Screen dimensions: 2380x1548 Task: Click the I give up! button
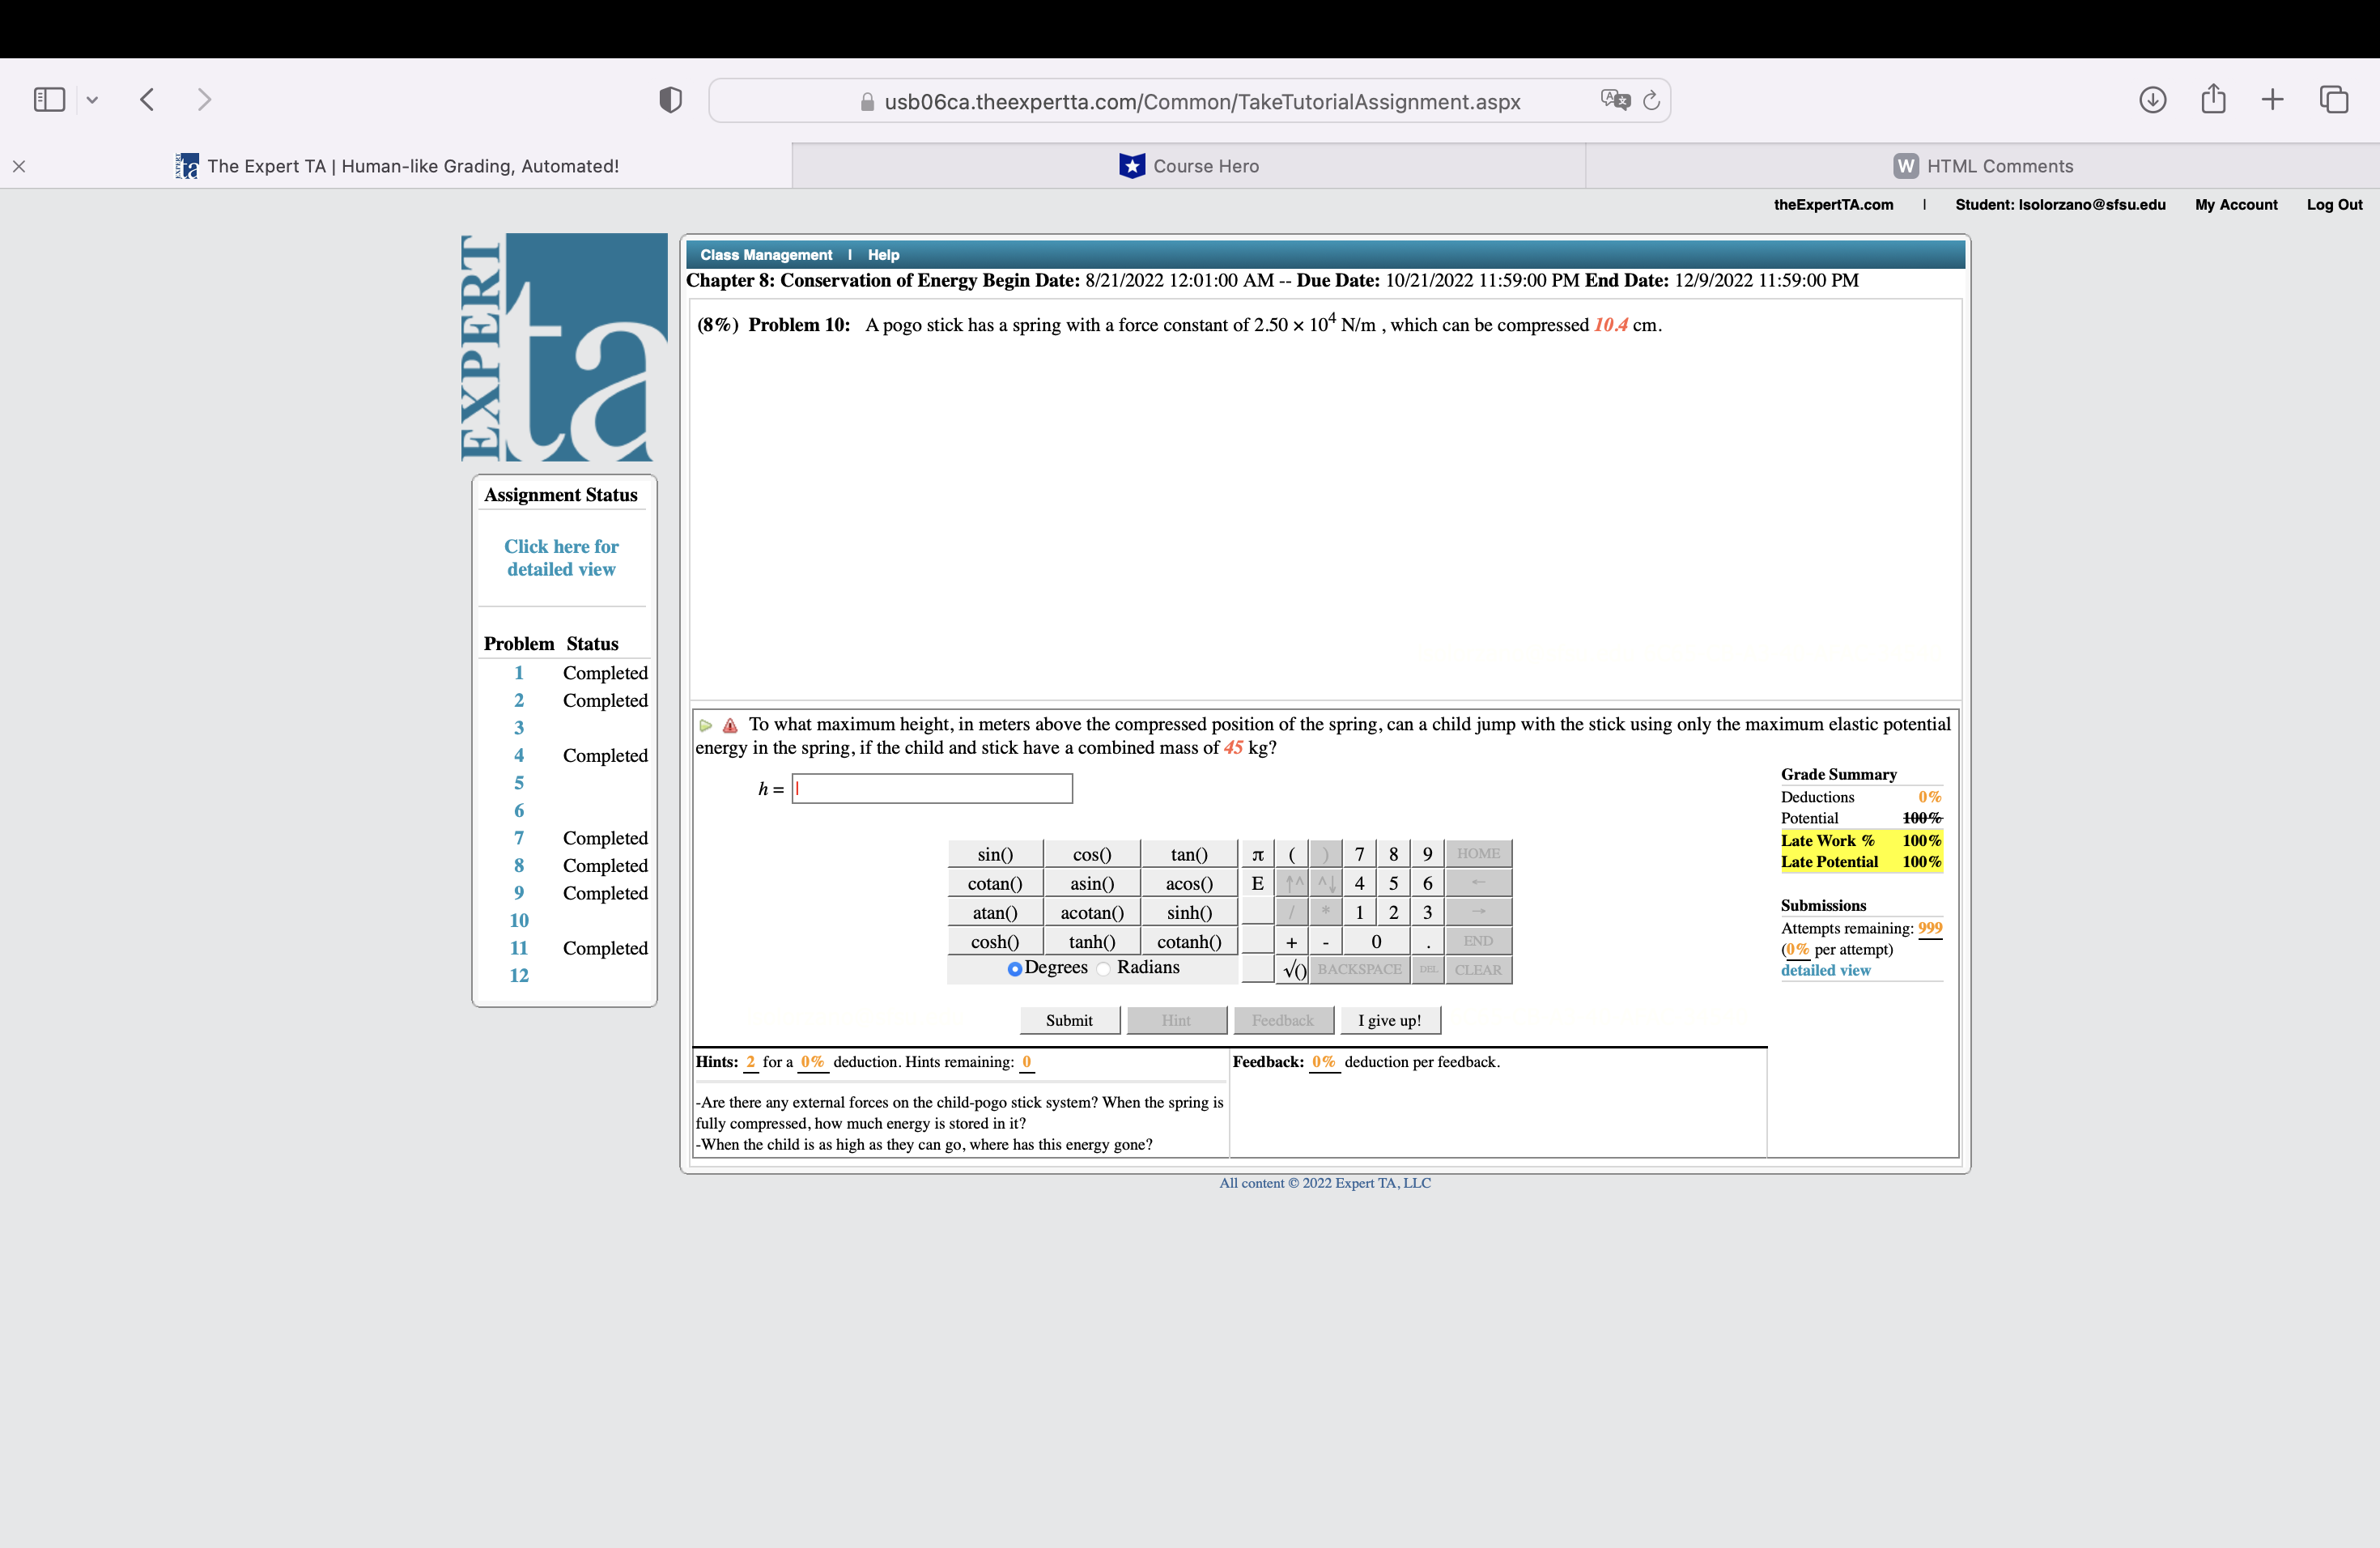[1390, 1019]
